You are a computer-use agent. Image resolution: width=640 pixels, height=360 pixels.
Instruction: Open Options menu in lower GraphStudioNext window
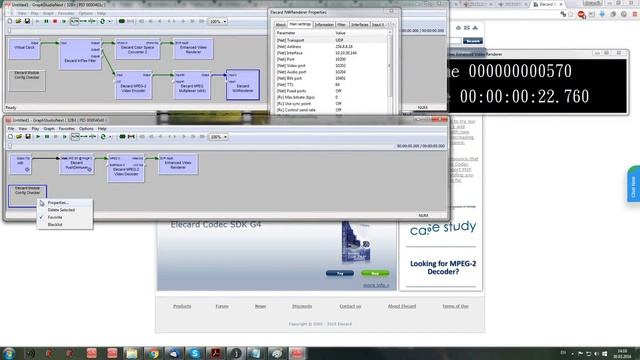pyautogui.click(x=86, y=129)
